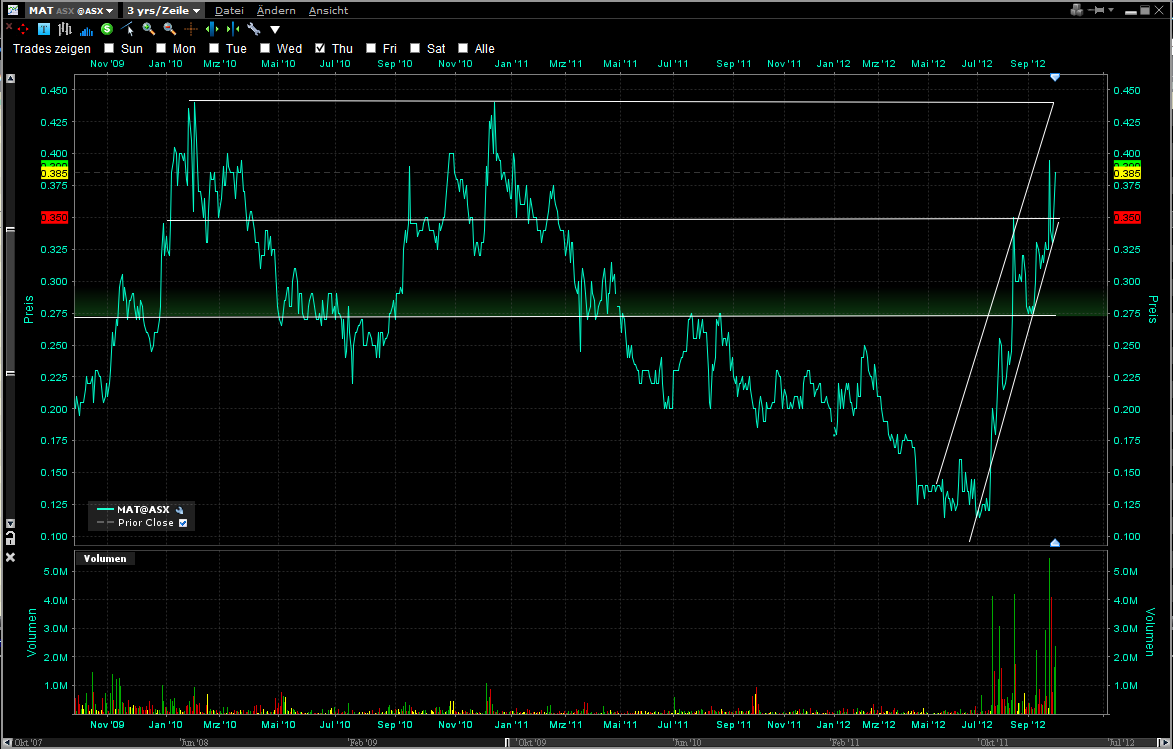Enable the Fri trades checkbox
1173x749 pixels.
(371, 48)
